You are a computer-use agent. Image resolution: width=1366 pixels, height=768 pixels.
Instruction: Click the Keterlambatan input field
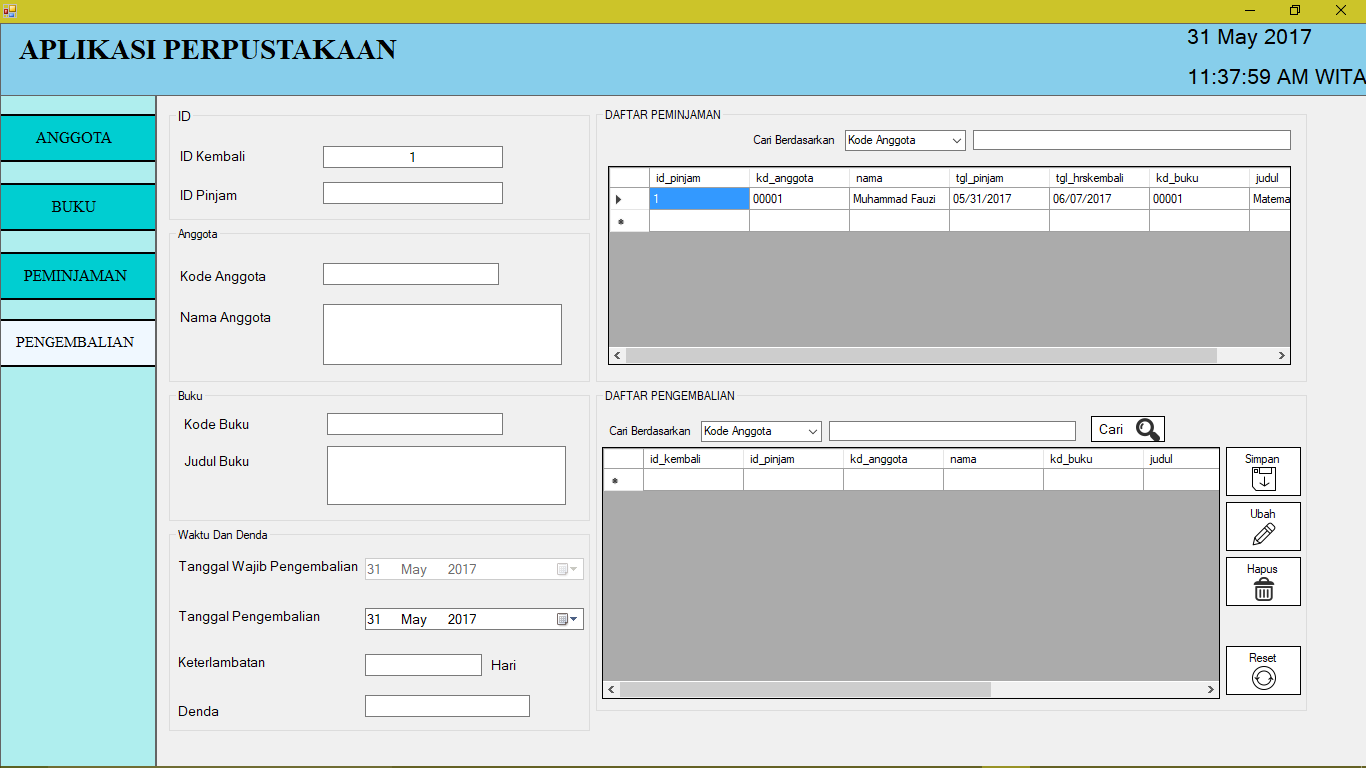[x=422, y=664]
